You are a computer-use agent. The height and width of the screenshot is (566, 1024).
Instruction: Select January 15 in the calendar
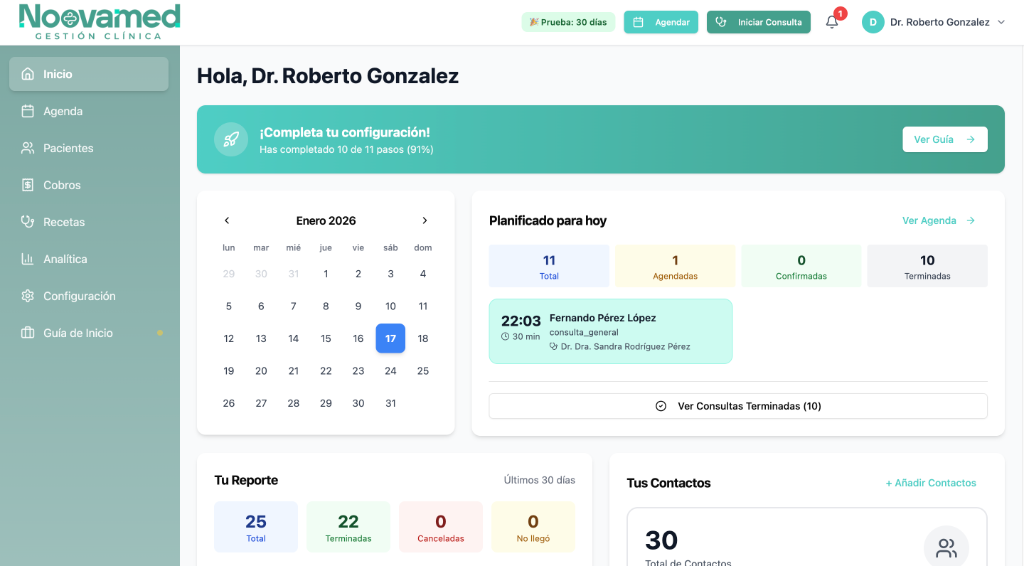tap(326, 338)
